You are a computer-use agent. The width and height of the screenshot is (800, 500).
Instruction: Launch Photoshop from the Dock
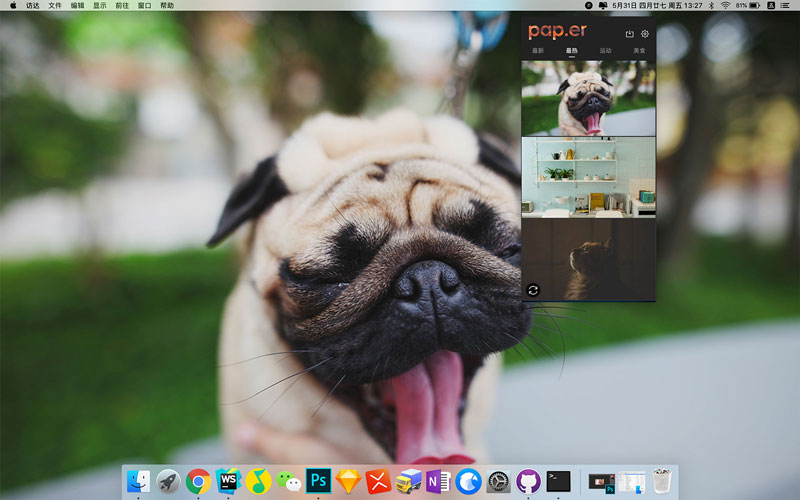(318, 481)
